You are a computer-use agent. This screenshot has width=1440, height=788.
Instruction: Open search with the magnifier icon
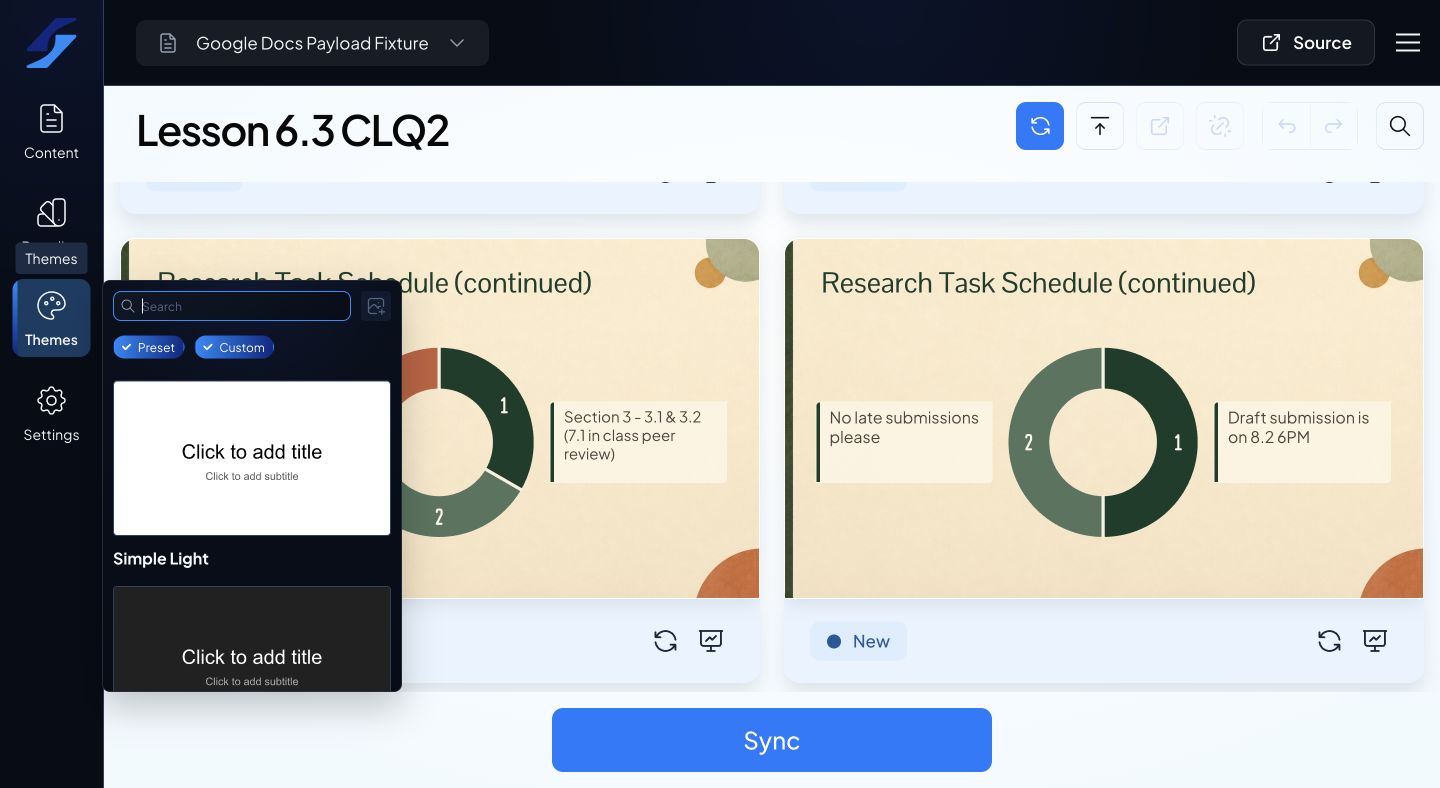point(1400,126)
